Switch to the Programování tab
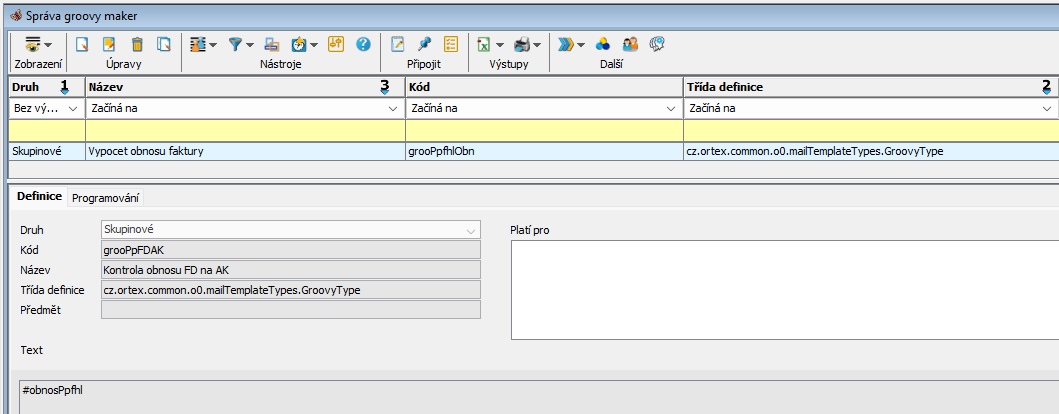Image resolution: width=1059 pixels, height=414 pixels. click(x=105, y=198)
